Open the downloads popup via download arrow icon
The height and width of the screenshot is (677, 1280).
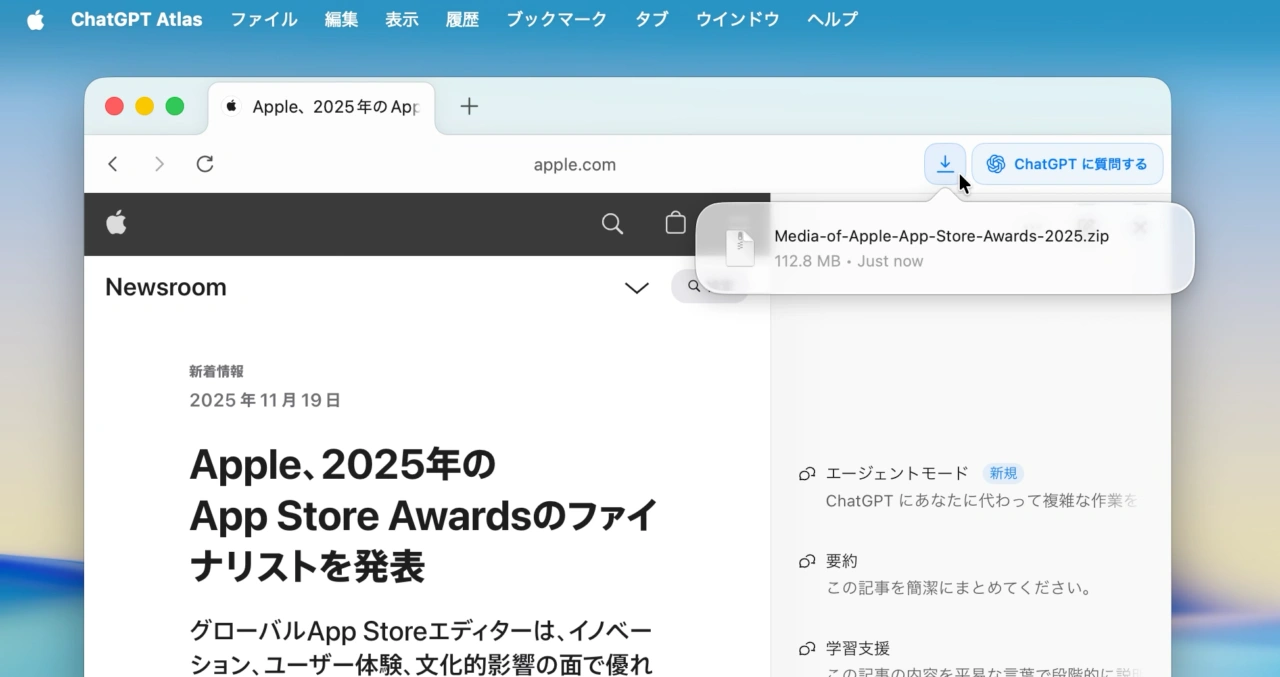click(945, 163)
